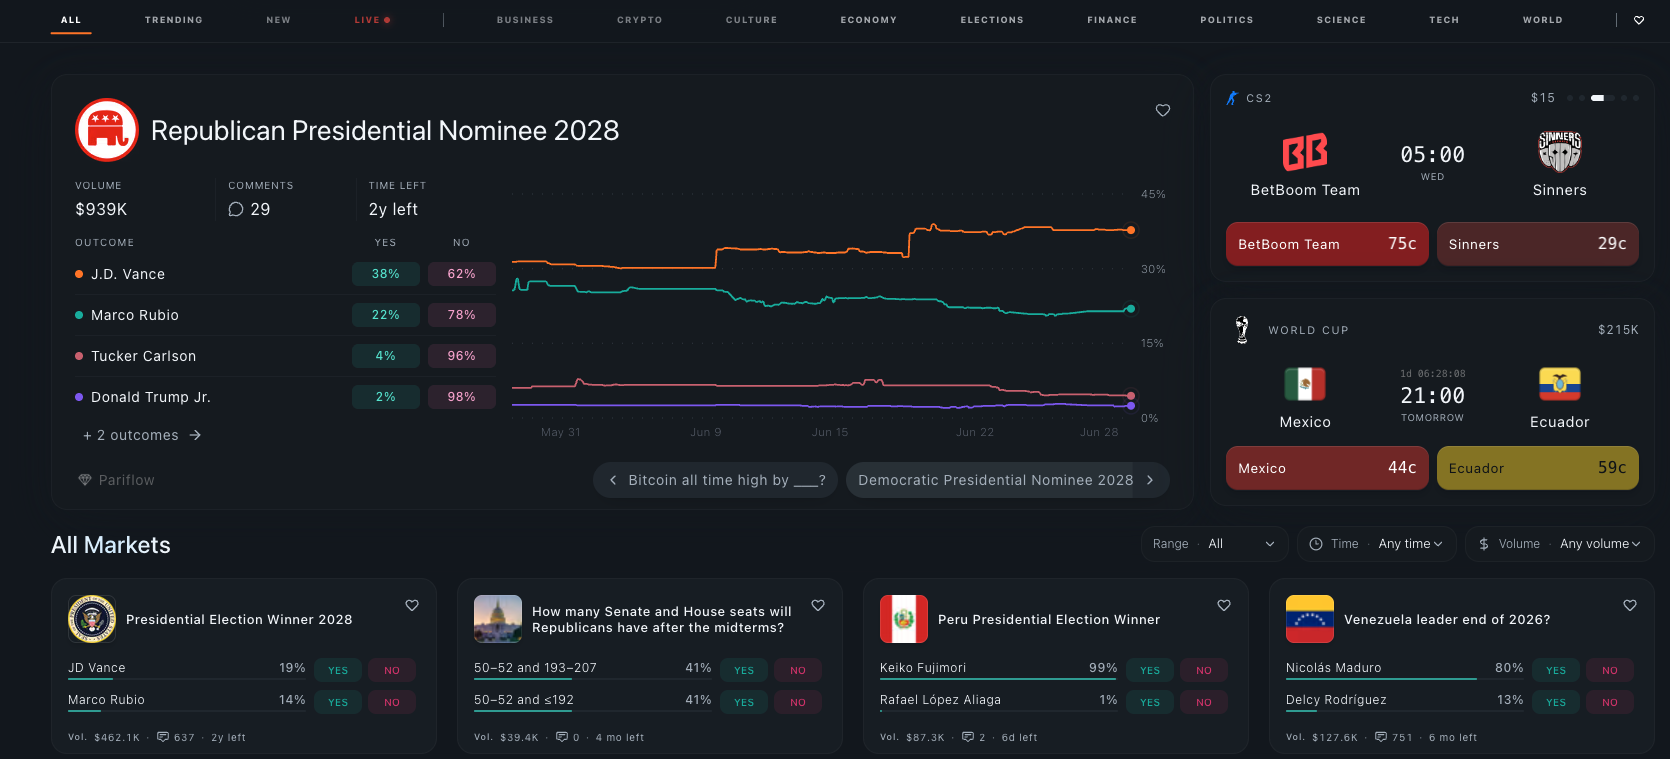
Task: Buy No 62% on J.D. Vance
Action: (462, 274)
